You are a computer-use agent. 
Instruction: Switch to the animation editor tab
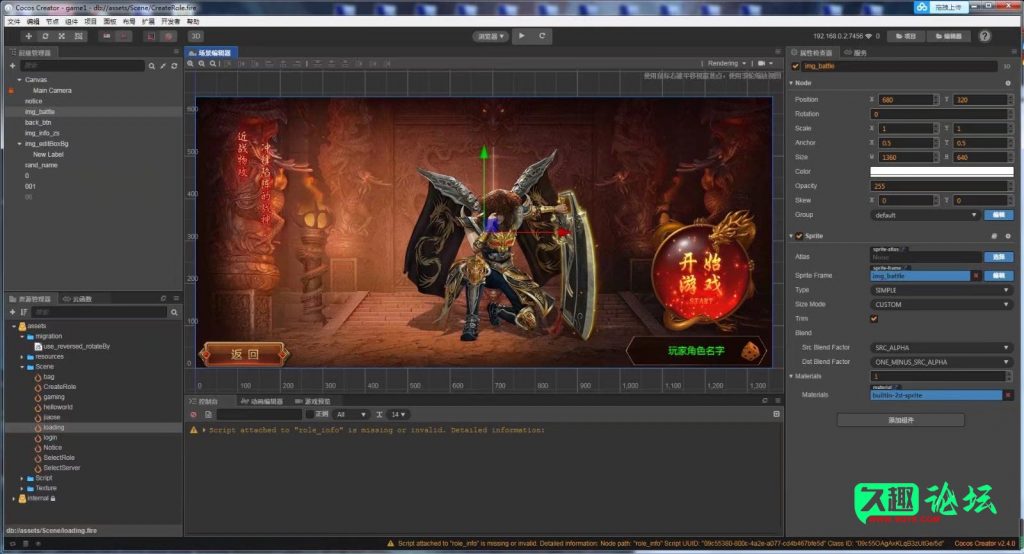point(262,401)
